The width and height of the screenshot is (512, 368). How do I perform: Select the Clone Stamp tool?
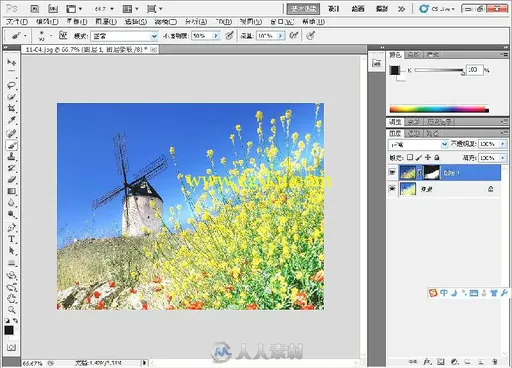tap(12, 157)
